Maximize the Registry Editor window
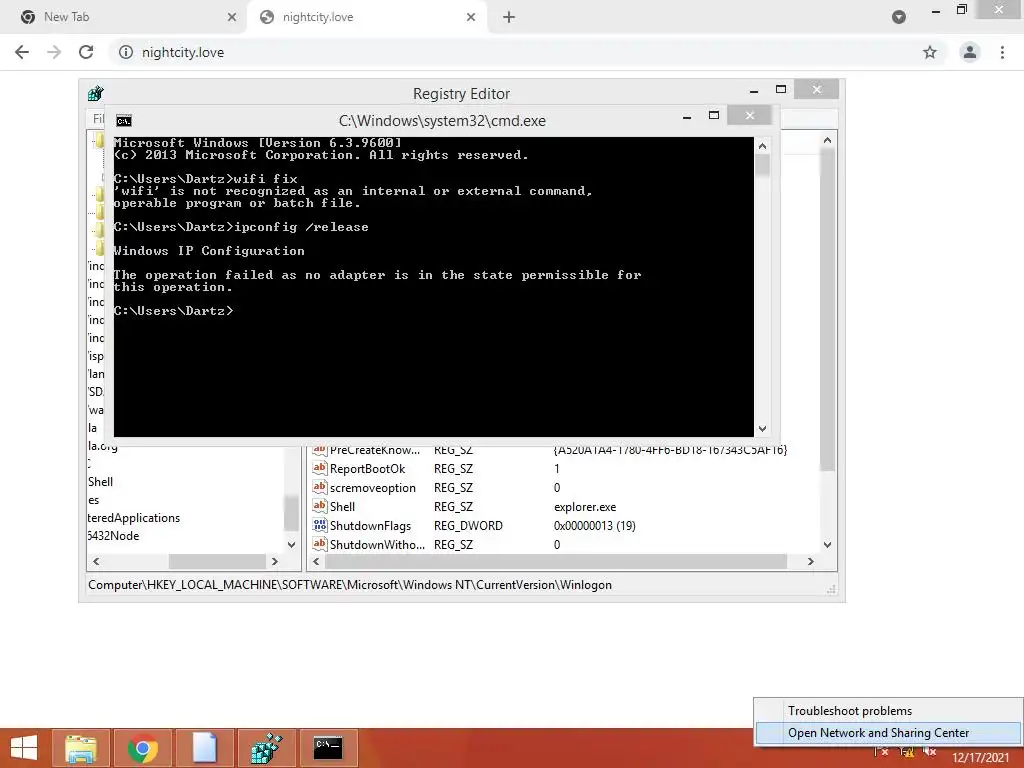Image resolution: width=1024 pixels, height=768 pixels. pyautogui.click(x=781, y=89)
